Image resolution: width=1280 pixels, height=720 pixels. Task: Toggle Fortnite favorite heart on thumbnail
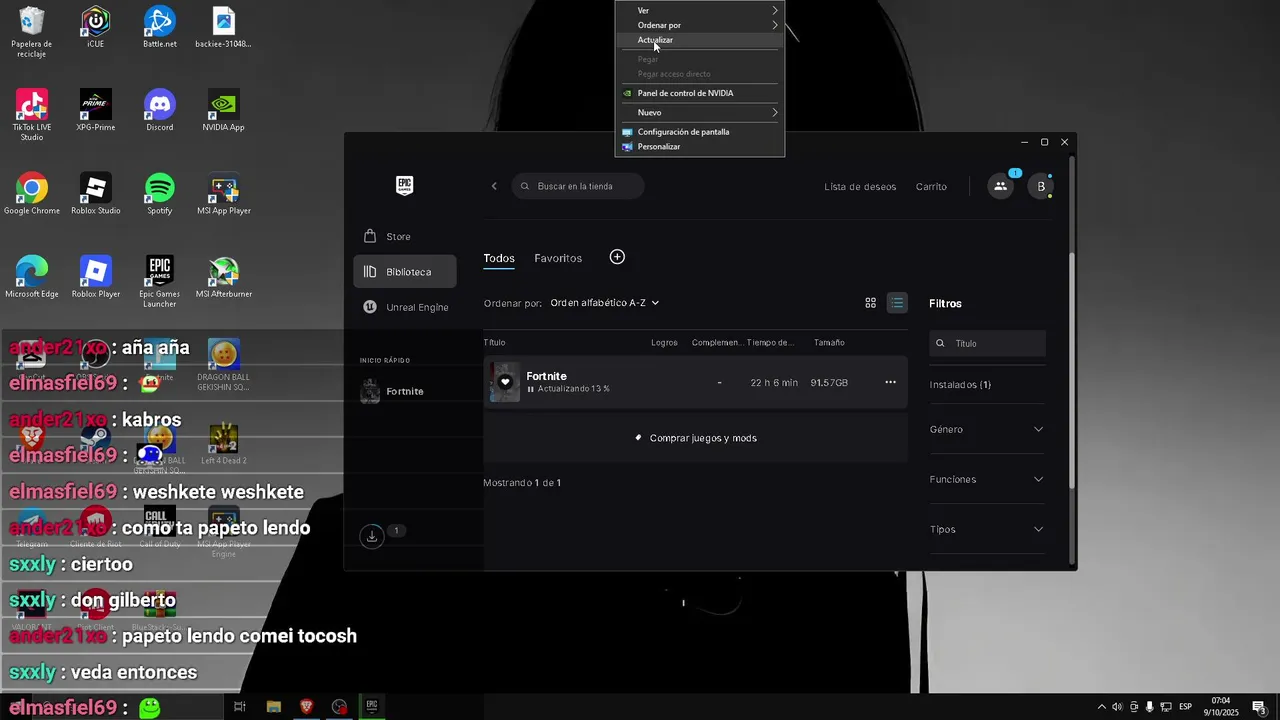pos(505,382)
